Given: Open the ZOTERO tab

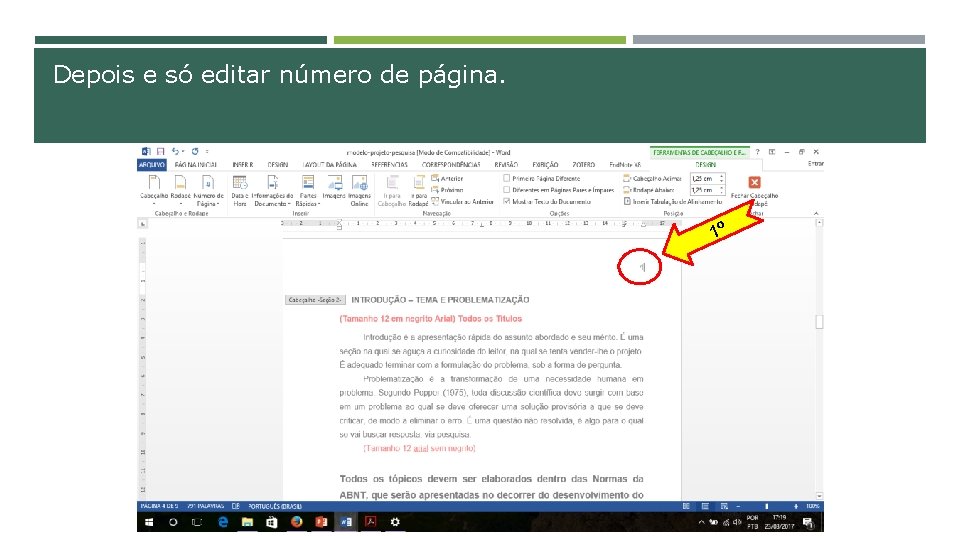Looking at the screenshot, I should tap(583, 165).
